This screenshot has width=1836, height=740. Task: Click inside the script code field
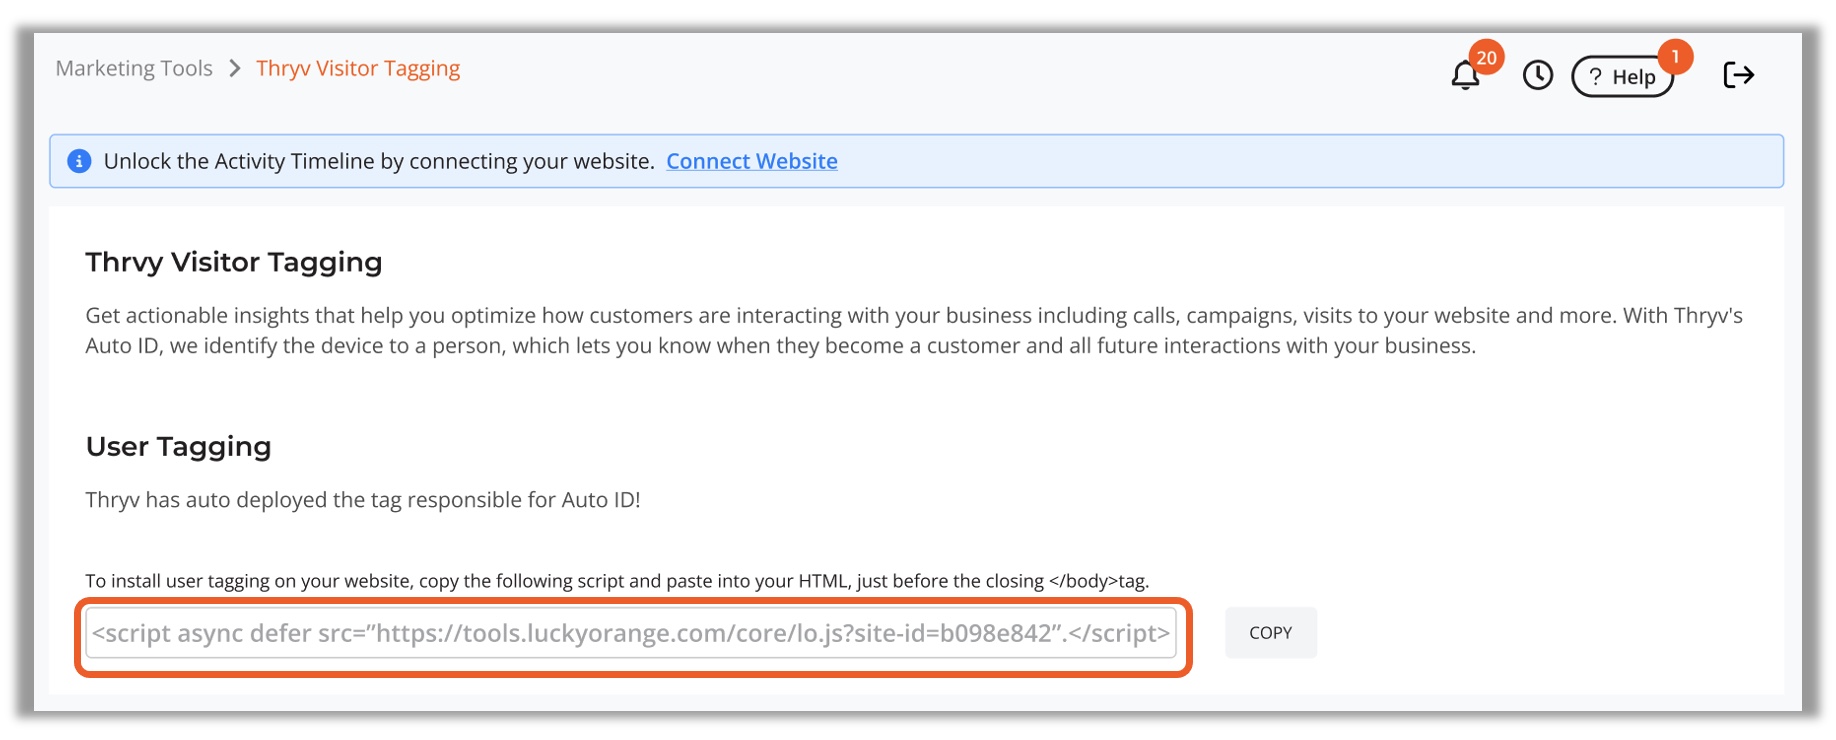pyautogui.click(x=630, y=633)
